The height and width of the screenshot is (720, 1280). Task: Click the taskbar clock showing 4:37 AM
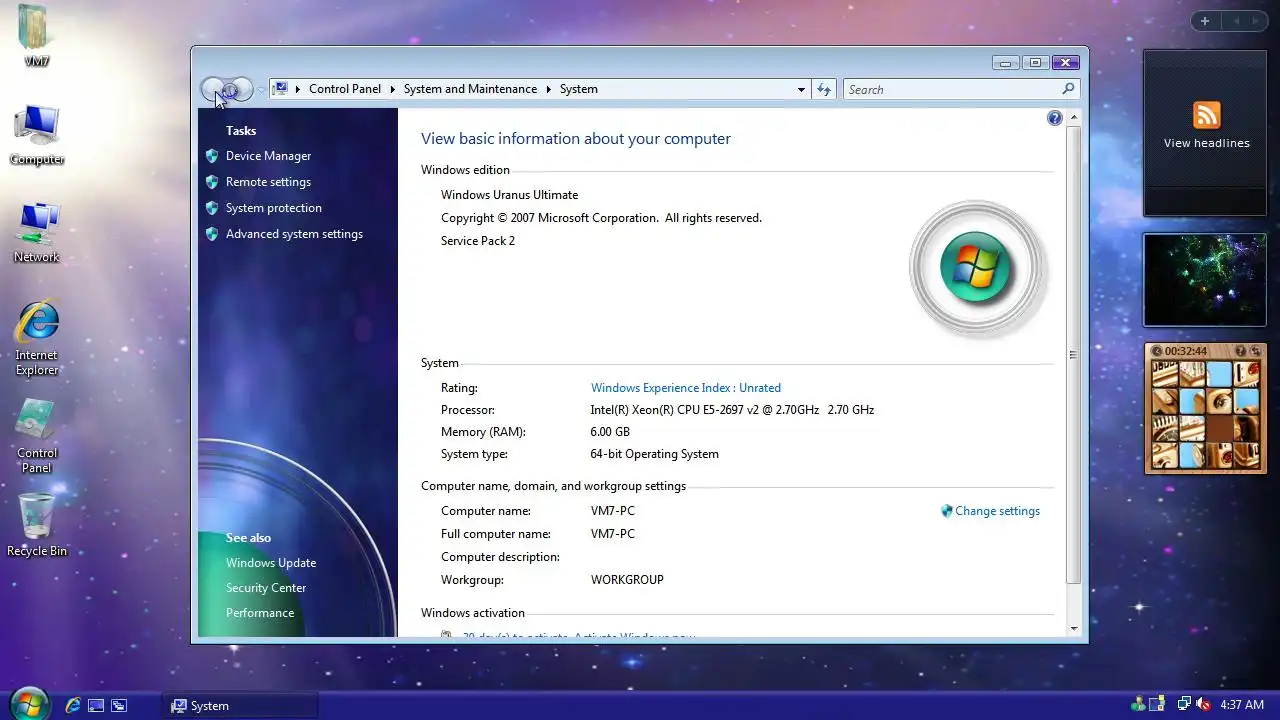(x=1241, y=705)
